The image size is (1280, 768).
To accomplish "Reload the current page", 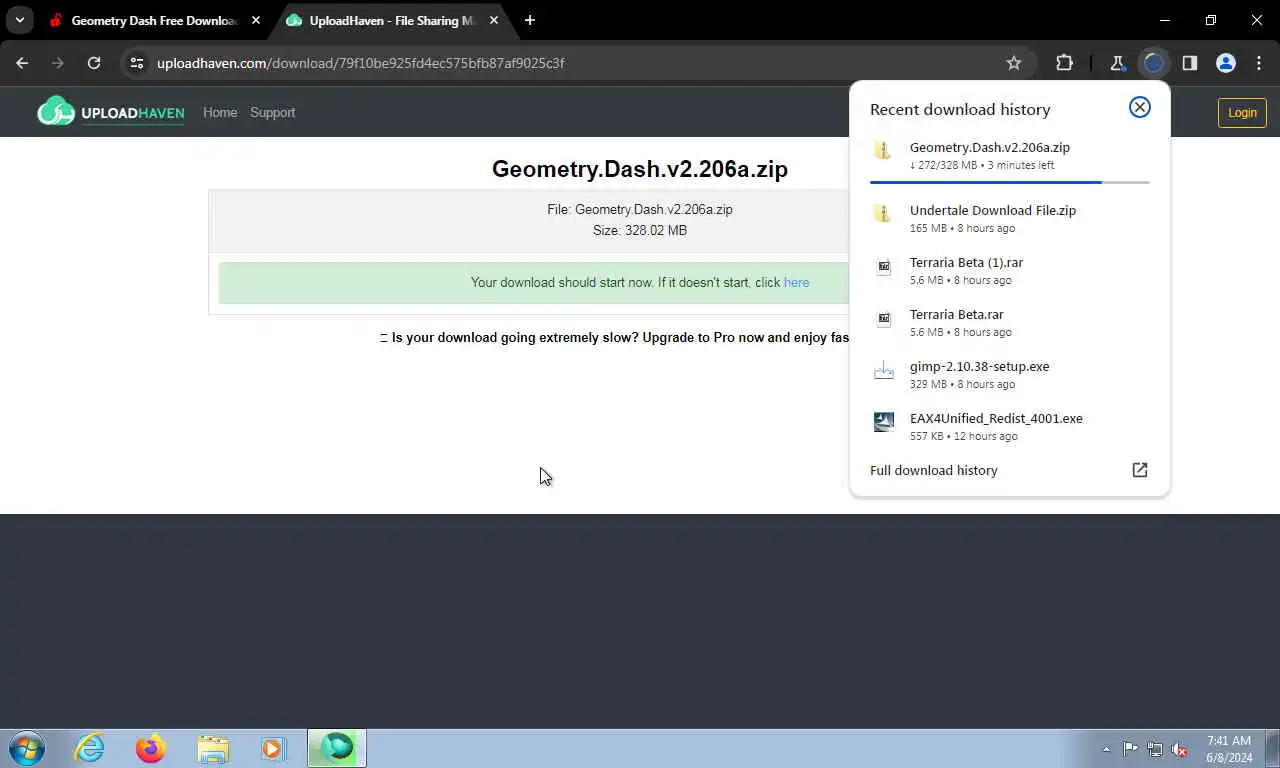I will pyautogui.click(x=94, y=63).
